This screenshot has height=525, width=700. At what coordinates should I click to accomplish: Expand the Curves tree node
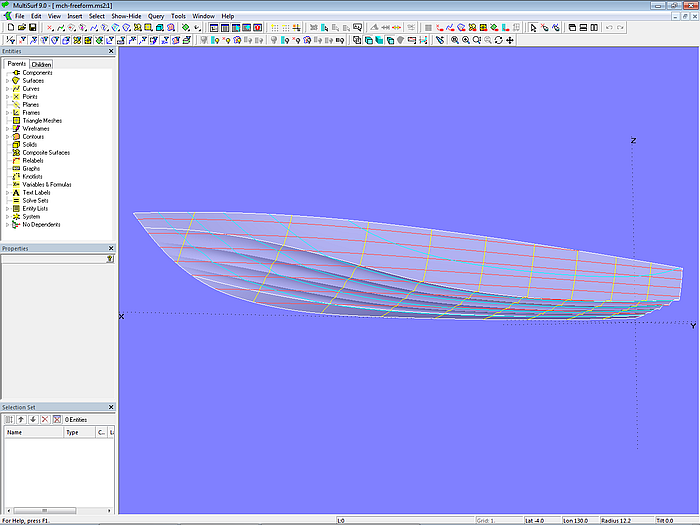point(7,89)
